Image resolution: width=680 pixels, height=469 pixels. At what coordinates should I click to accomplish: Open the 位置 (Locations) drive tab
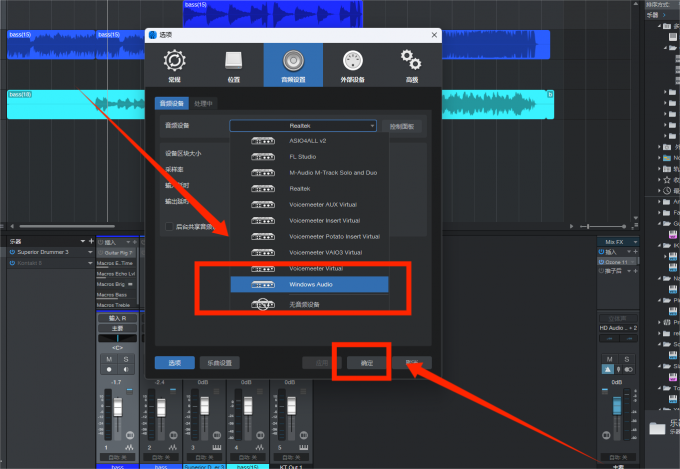coord(234,65)
